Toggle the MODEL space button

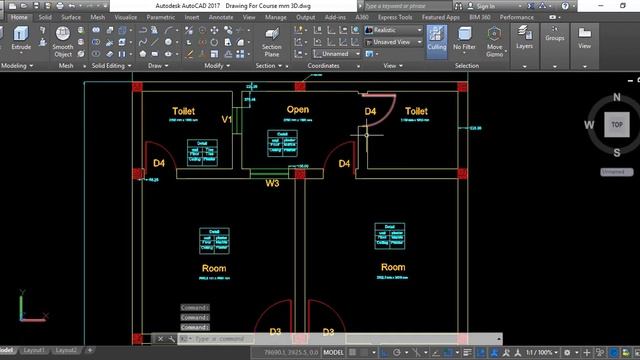tap(333, 352)
